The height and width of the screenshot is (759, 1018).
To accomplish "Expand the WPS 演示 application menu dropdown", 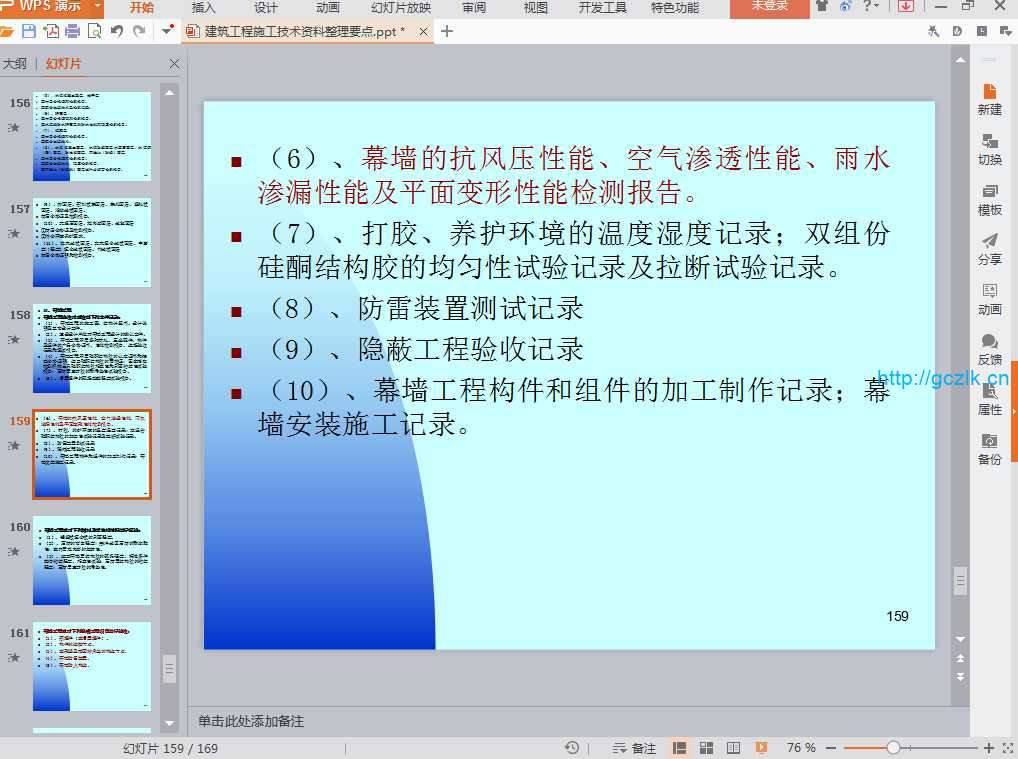I will pos(97,7).
